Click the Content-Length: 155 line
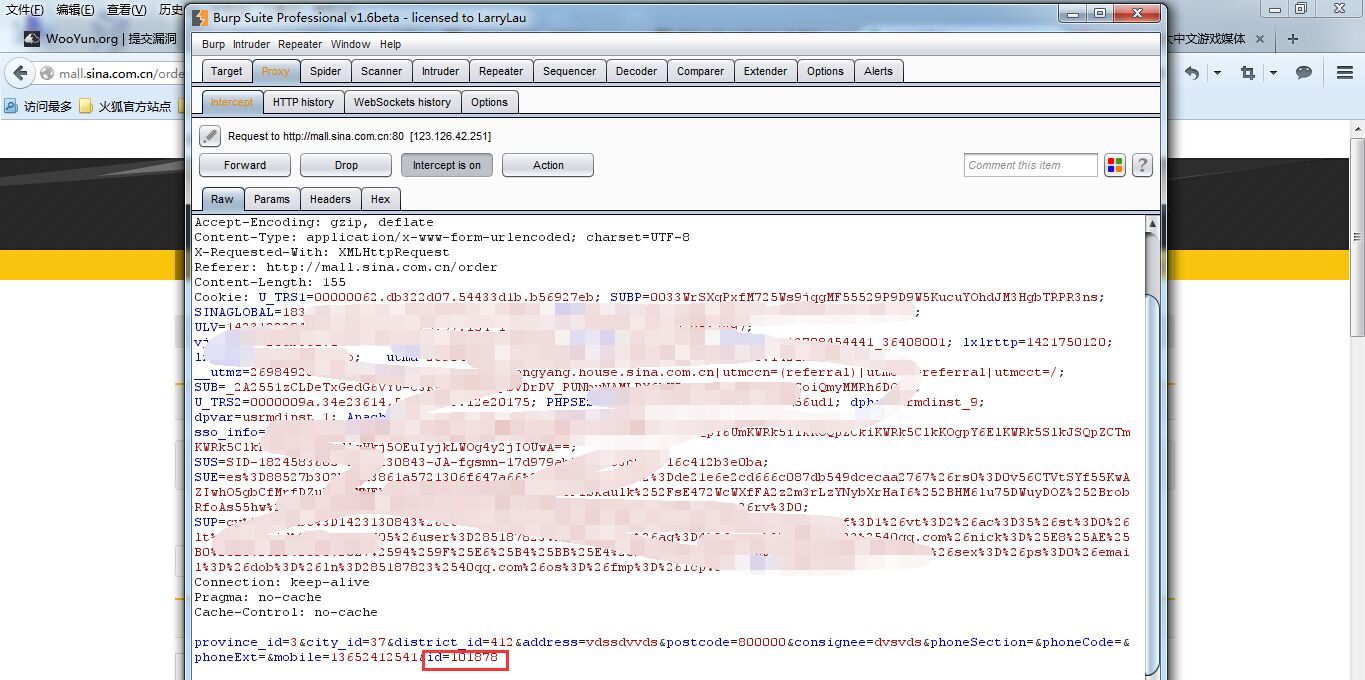1365x680 pixels. pos(269,282)
